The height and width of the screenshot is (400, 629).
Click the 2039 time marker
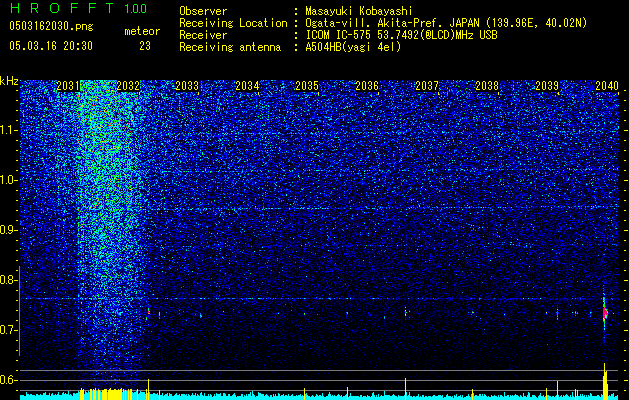click(547, 86)
